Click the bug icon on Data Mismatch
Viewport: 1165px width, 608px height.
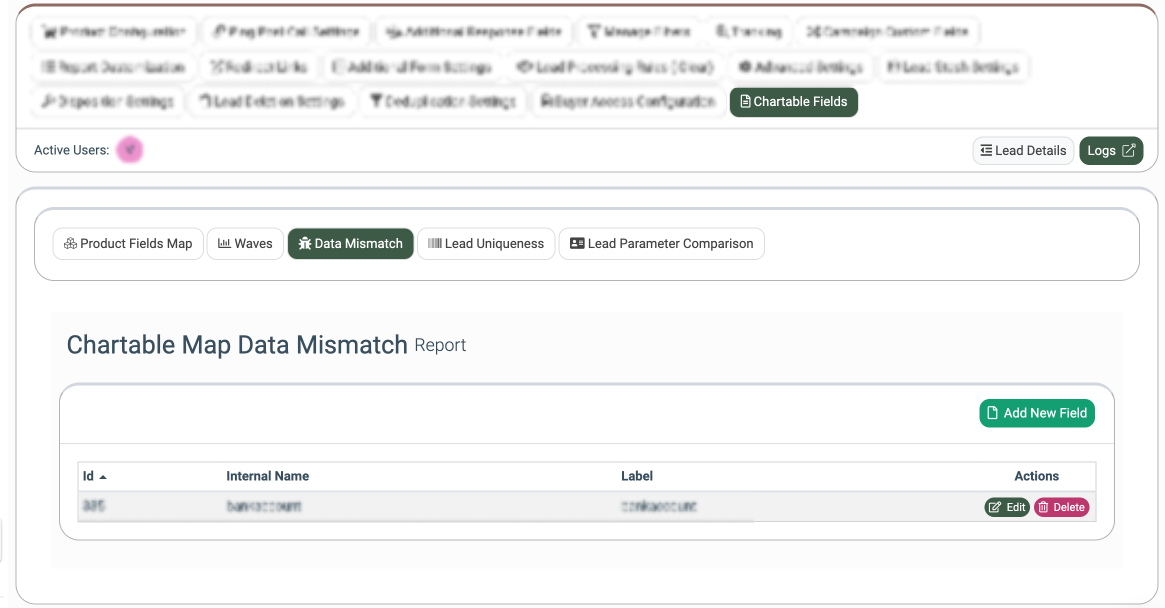click(304, 244)
